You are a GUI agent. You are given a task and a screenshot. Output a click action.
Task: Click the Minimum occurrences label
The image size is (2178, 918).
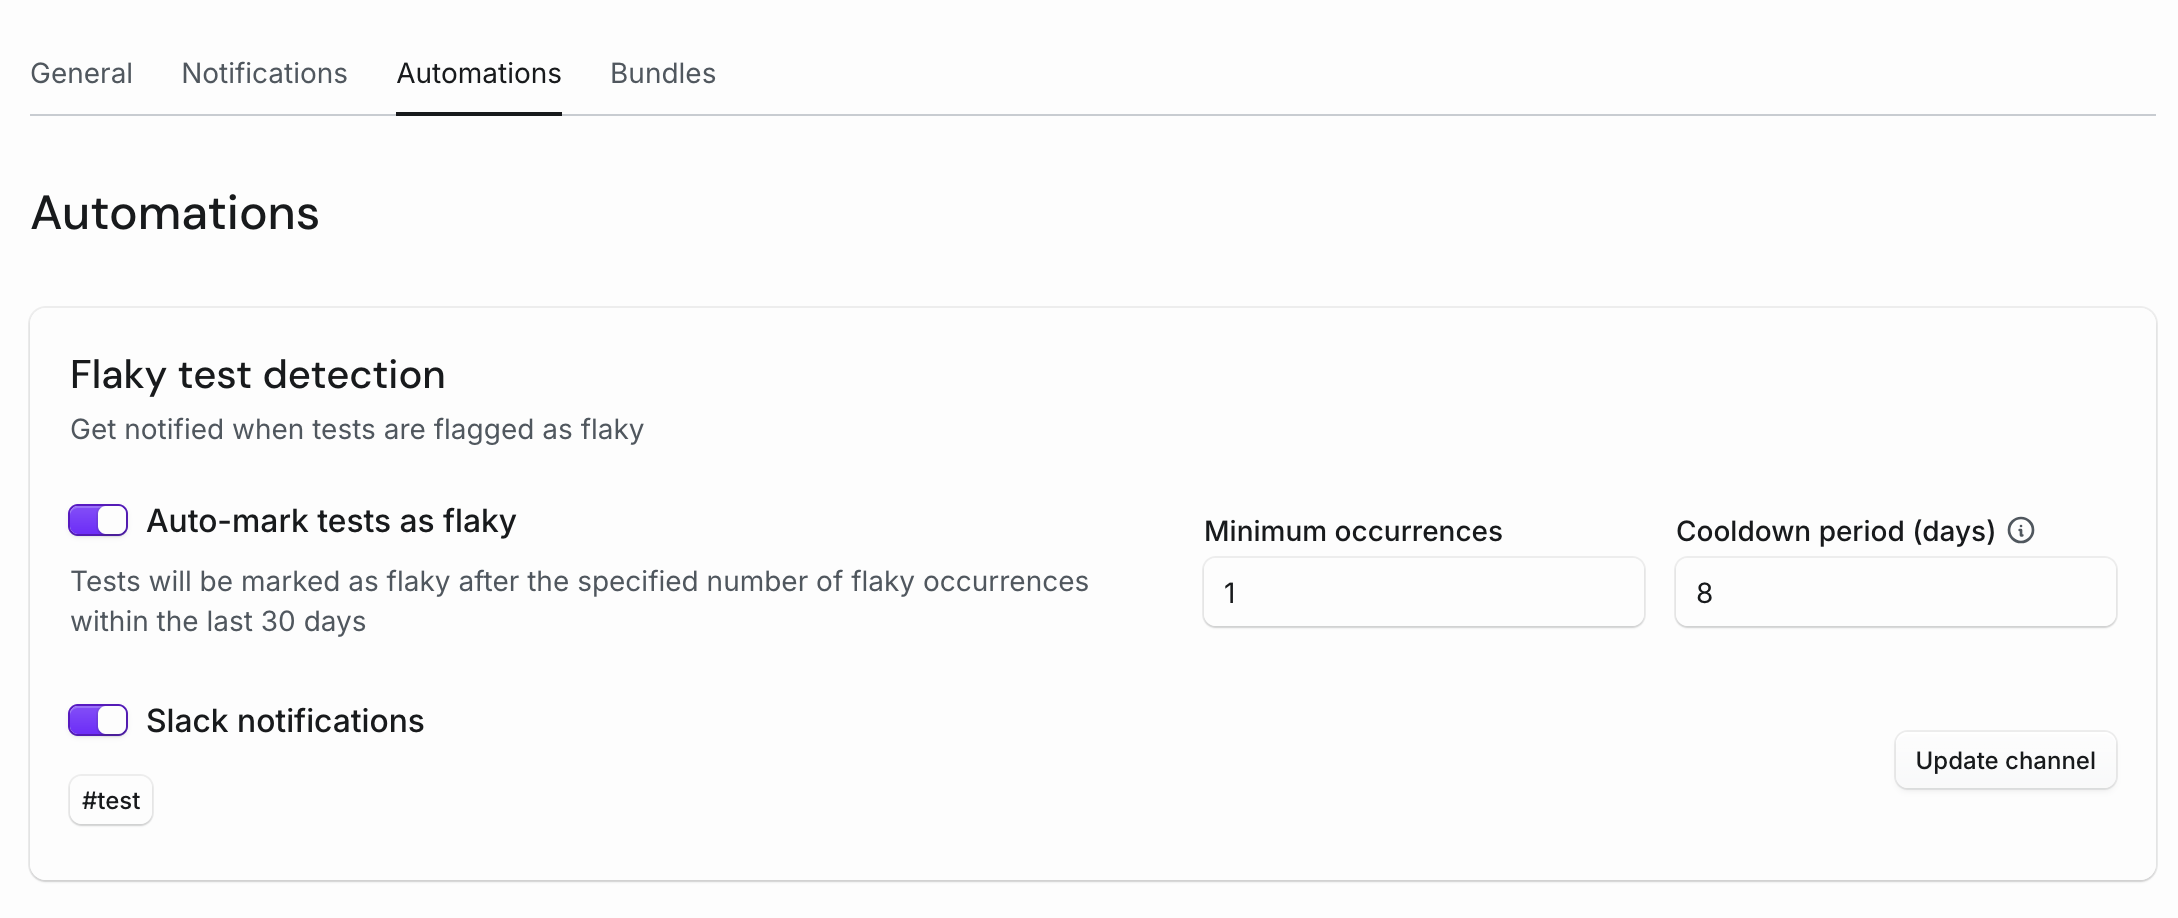click(1352, 531)
